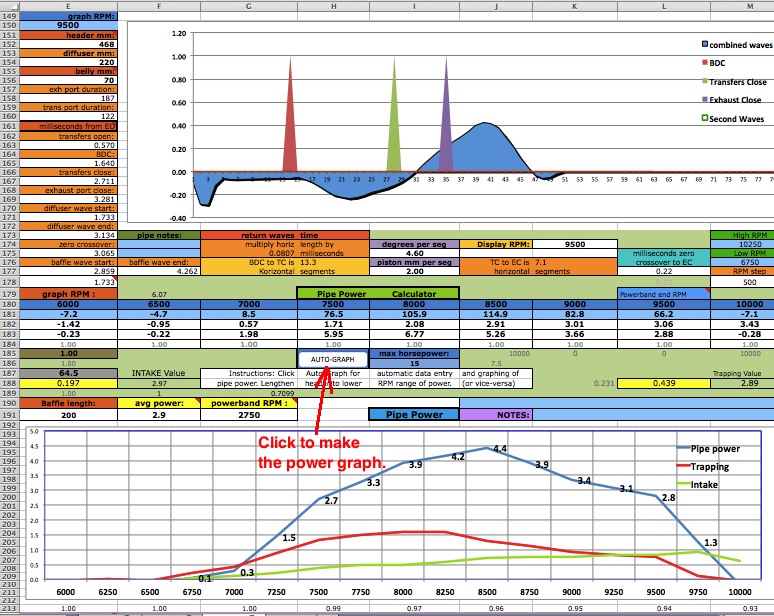Click Trapping legend entry
Viewport: 774px width, 616px height.
[702, 466]
